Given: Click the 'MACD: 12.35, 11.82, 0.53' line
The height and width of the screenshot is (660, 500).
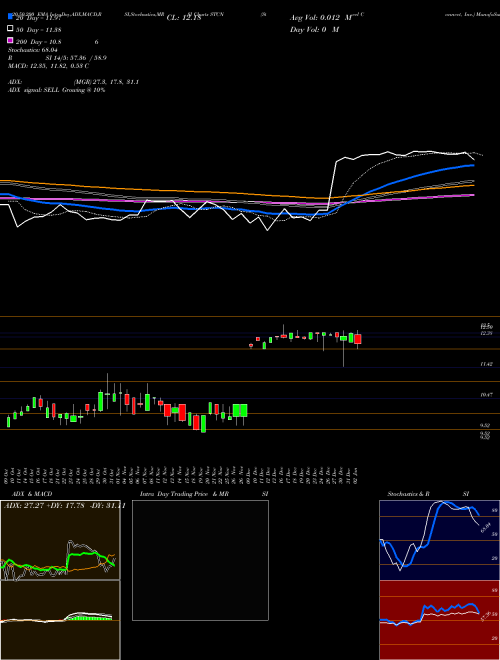Looking at the screenshot, I should [48, 66].
